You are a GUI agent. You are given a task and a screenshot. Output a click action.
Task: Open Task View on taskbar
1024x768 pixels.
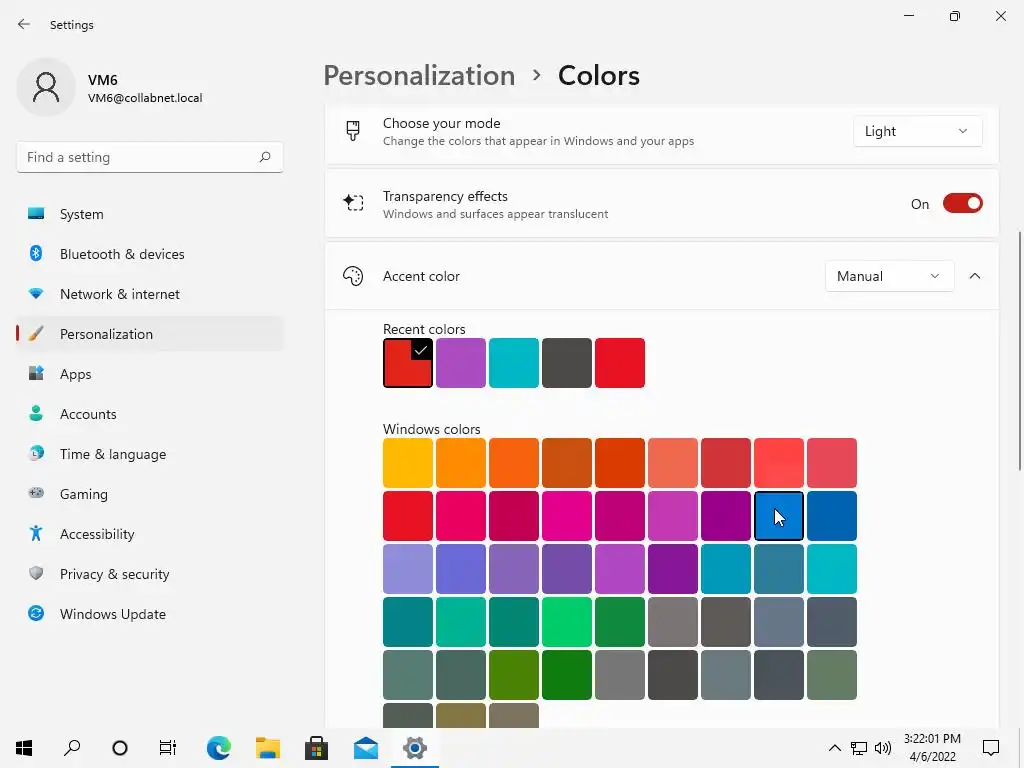pyautogui.click(x=168, y=748)
